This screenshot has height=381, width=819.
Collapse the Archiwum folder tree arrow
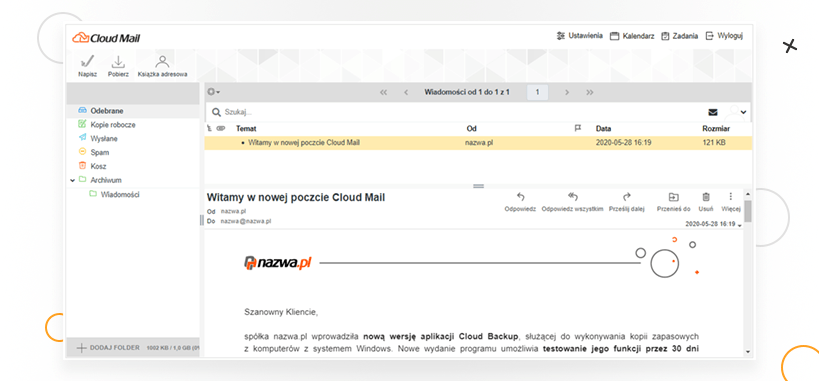pyautogui.click(x=72, y=180)
